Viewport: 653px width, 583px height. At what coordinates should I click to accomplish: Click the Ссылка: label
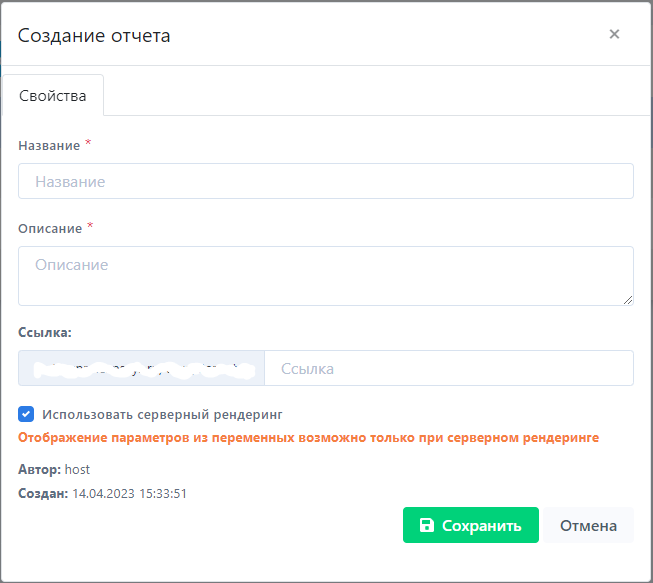click(45, 332)
